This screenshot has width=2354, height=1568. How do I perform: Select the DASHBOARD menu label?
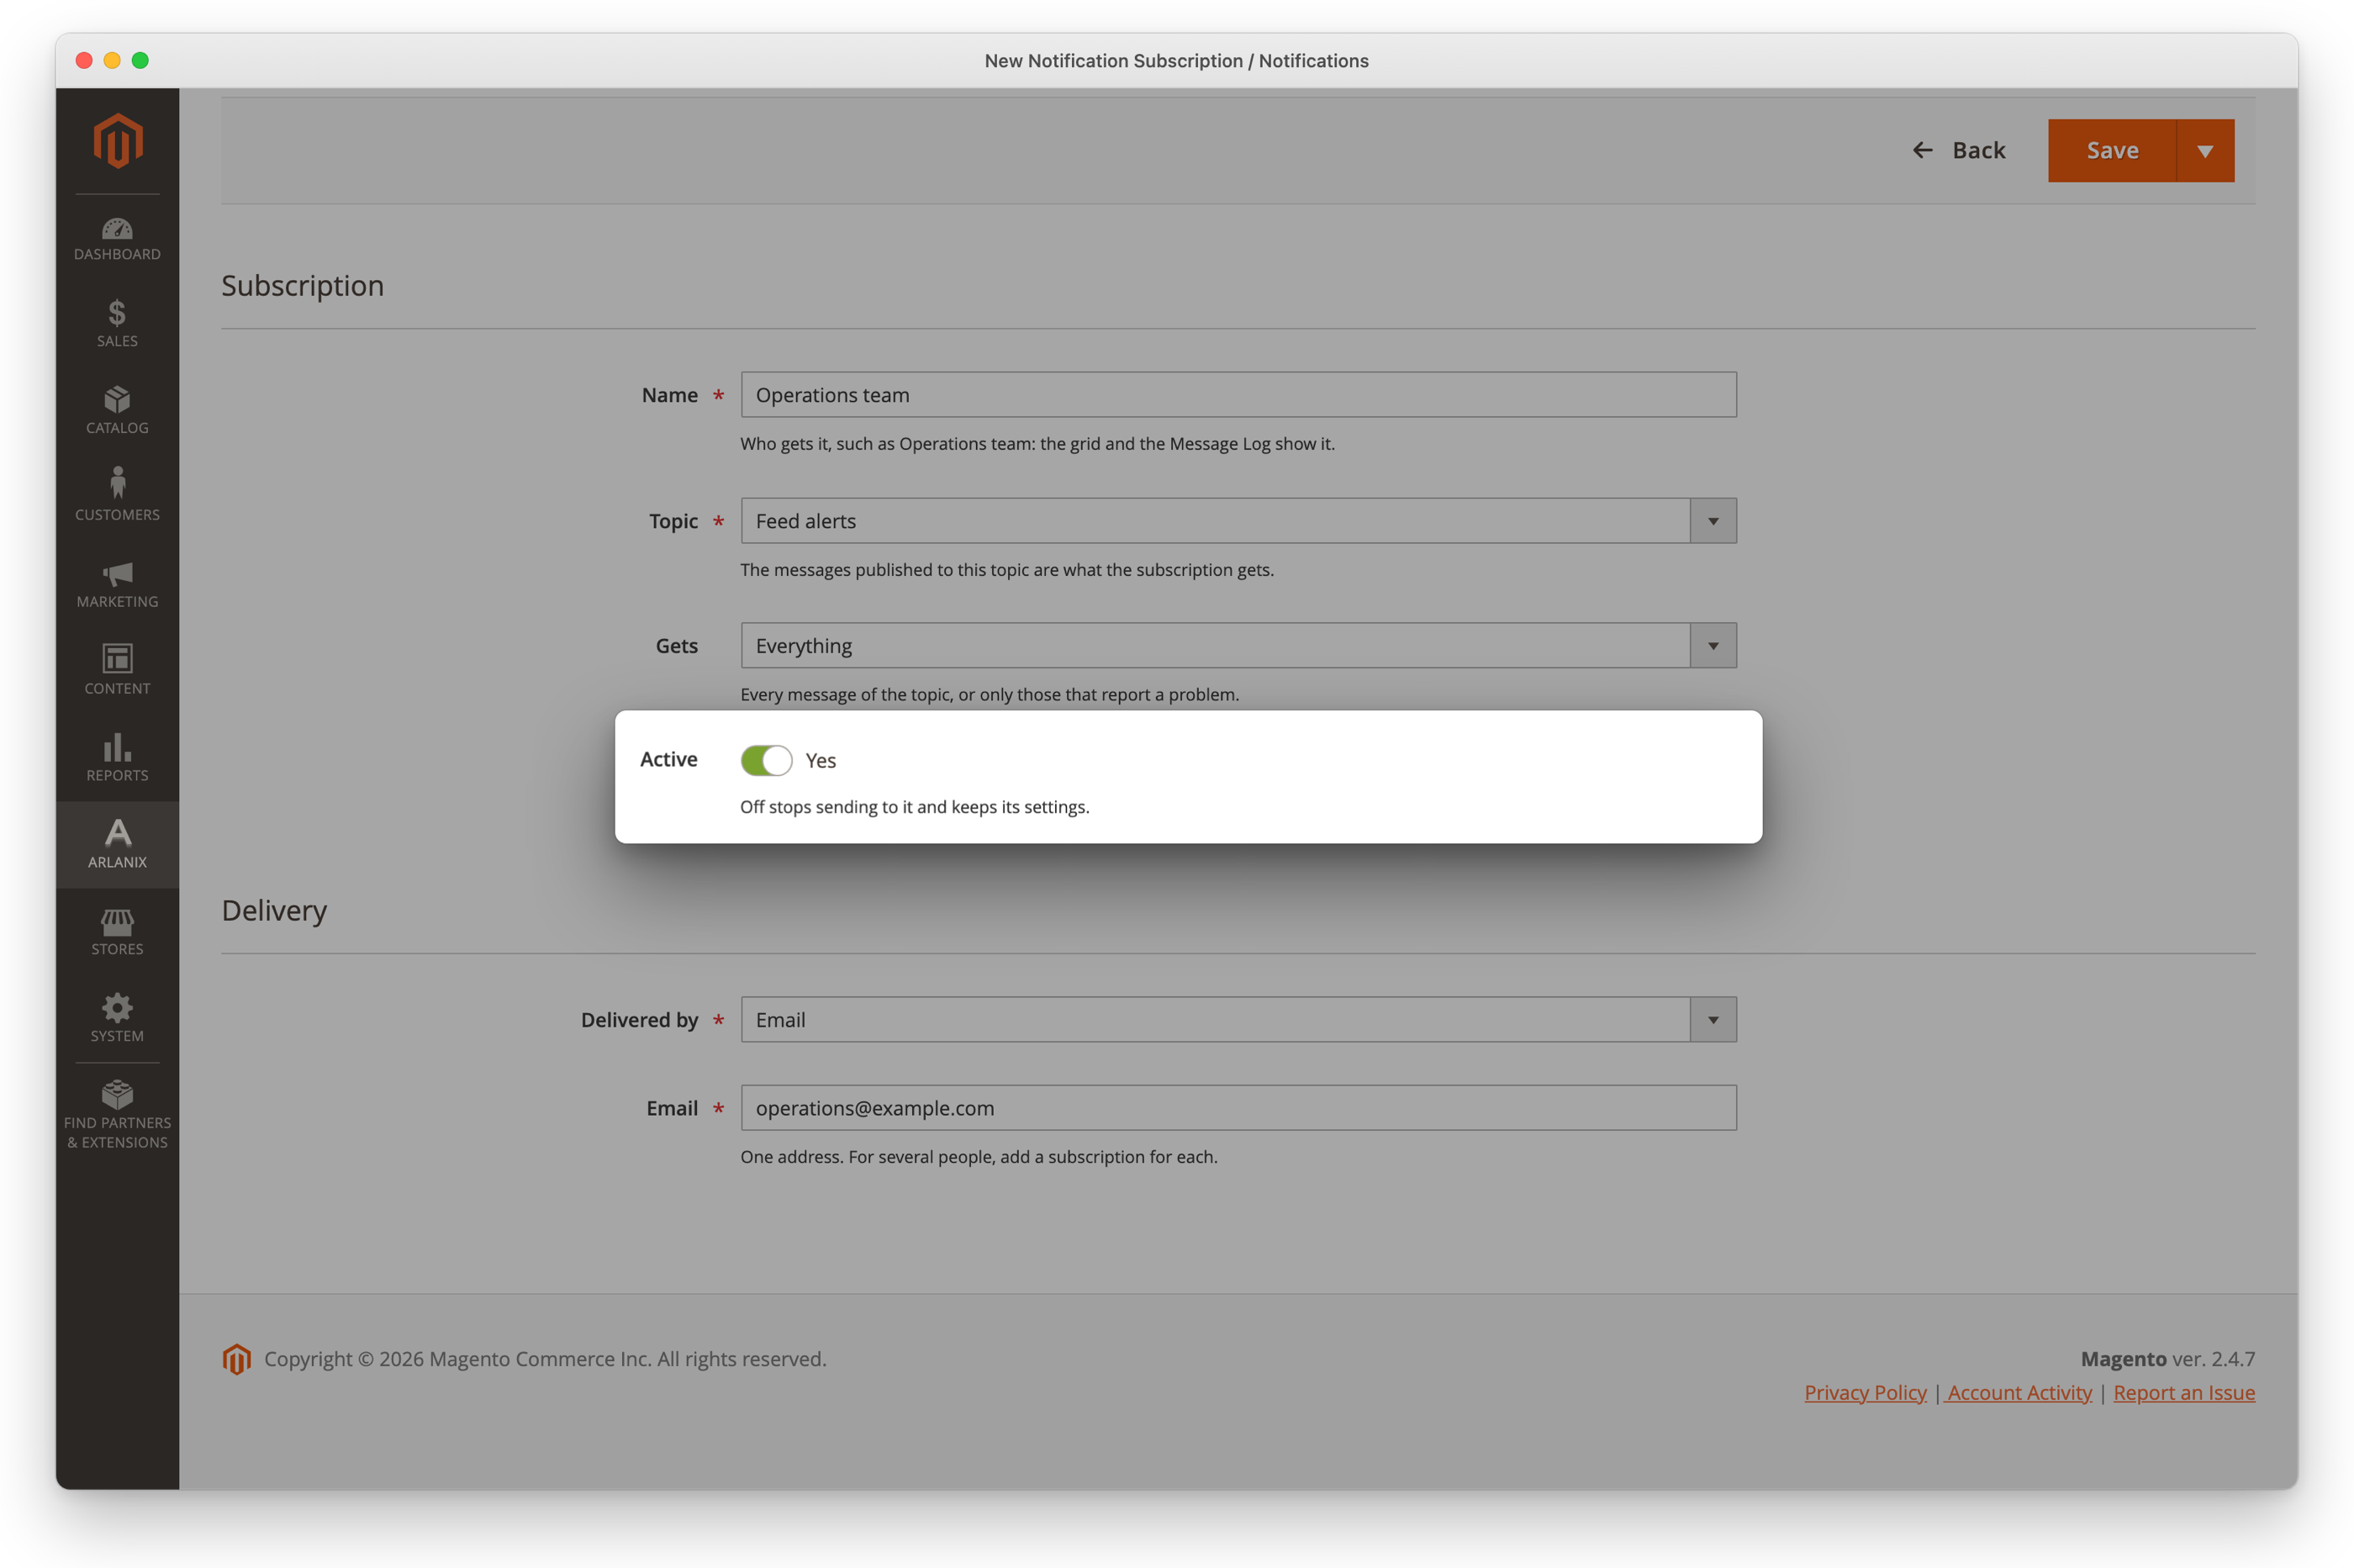coord(117,254)
